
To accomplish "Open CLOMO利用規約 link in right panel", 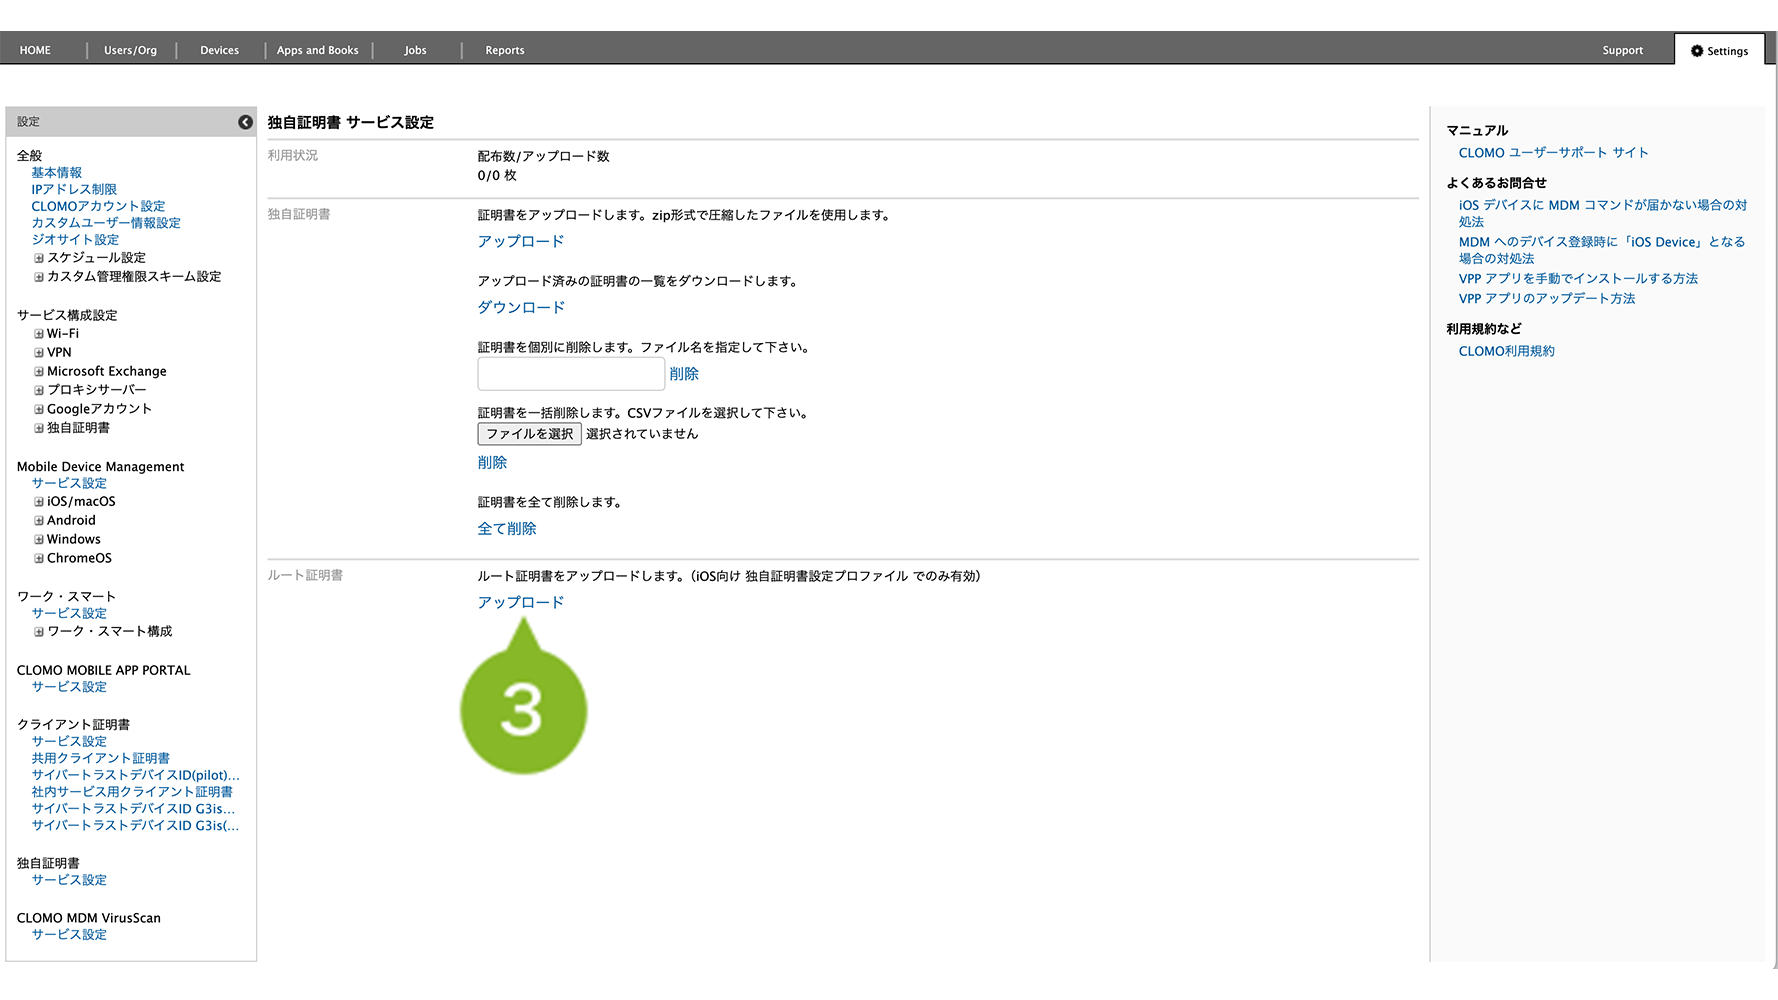I will [1506, 352].
